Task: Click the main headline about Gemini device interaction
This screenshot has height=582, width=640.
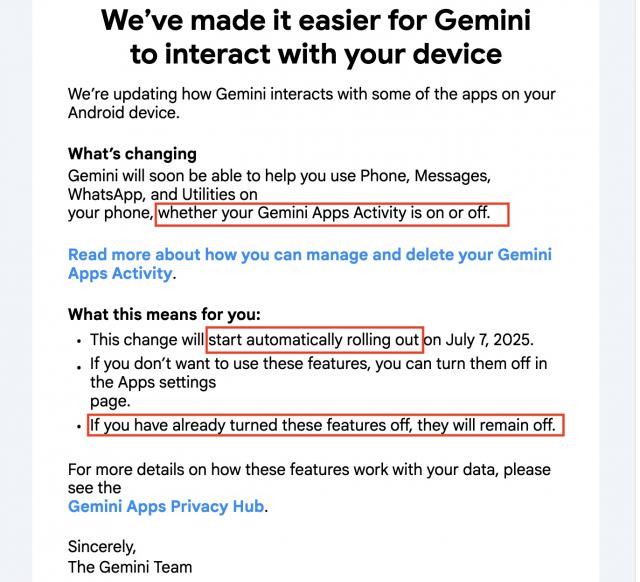Action: [314, 35]
